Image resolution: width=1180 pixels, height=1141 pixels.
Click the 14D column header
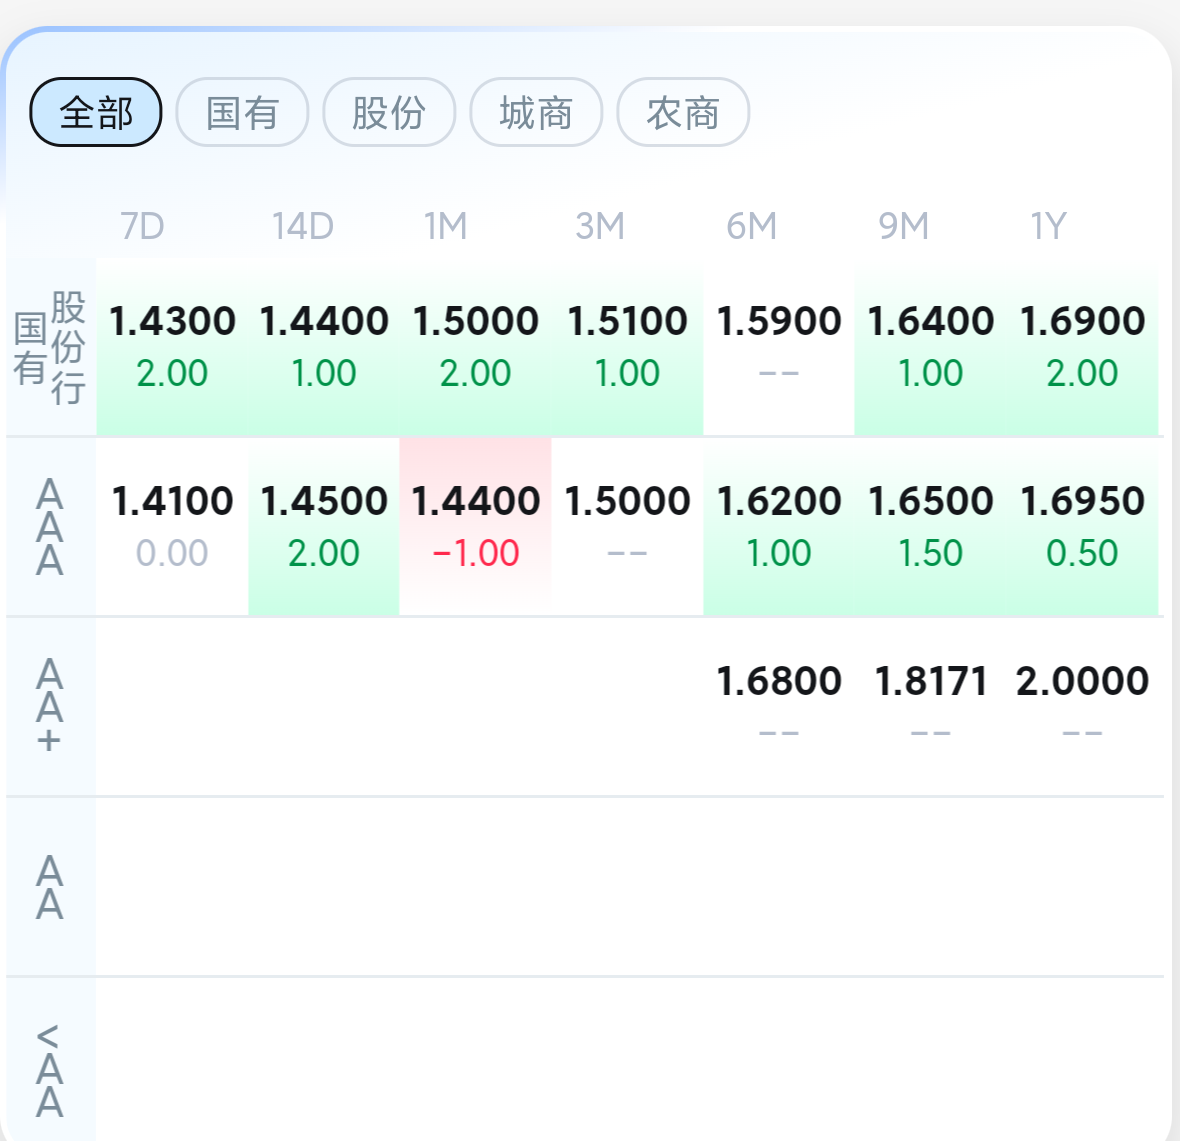coord(302,227)
